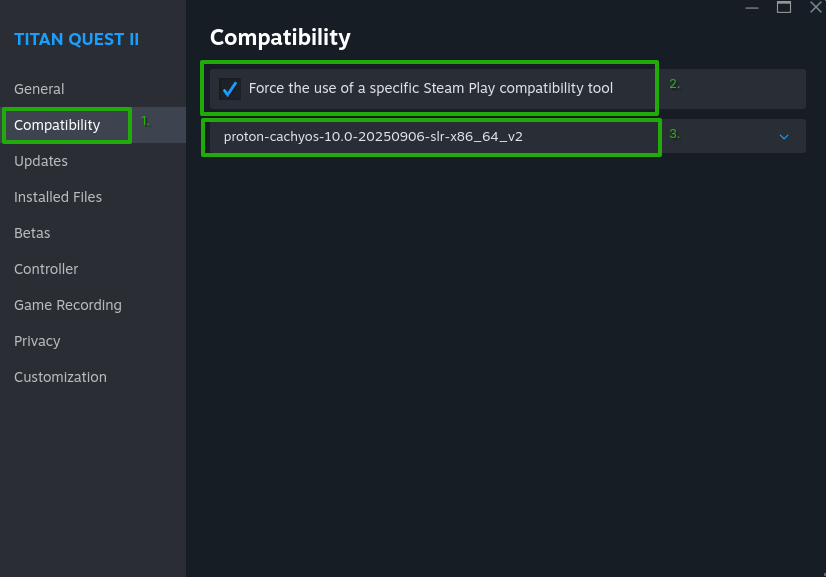Toggle the "Force the use of a specific Steam Play compatibility tool" checkbox
The height and width of the screenshot is (577, 826).
click(x=230, y=88)
